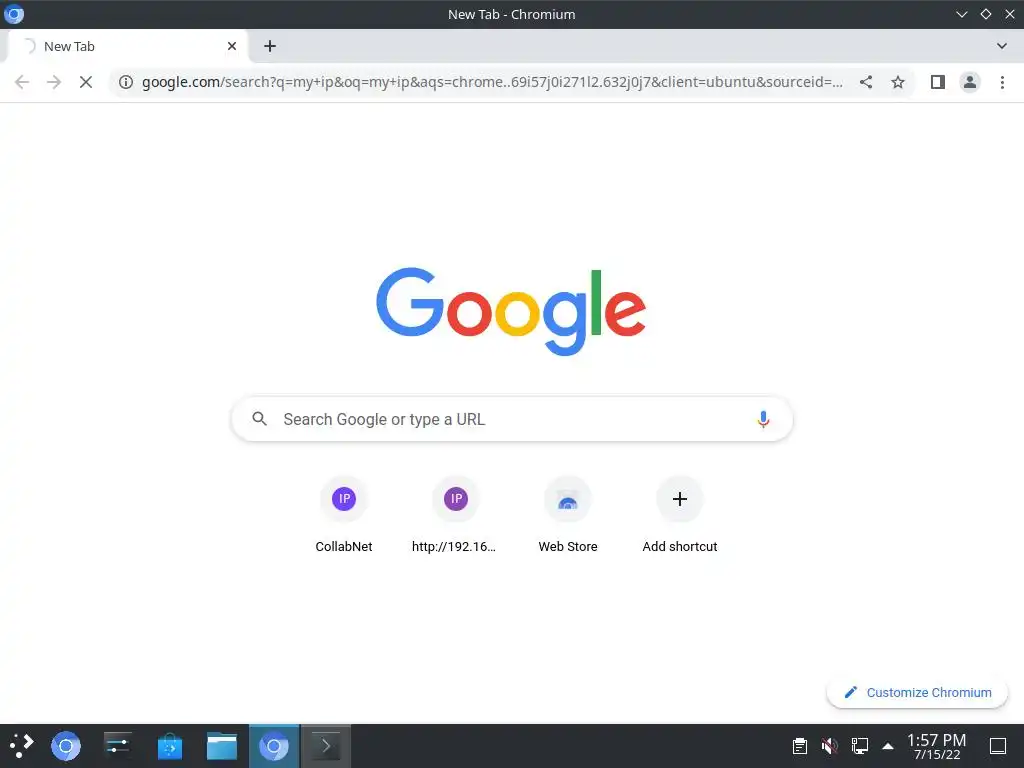Stop loading the page

click(86, 82)
